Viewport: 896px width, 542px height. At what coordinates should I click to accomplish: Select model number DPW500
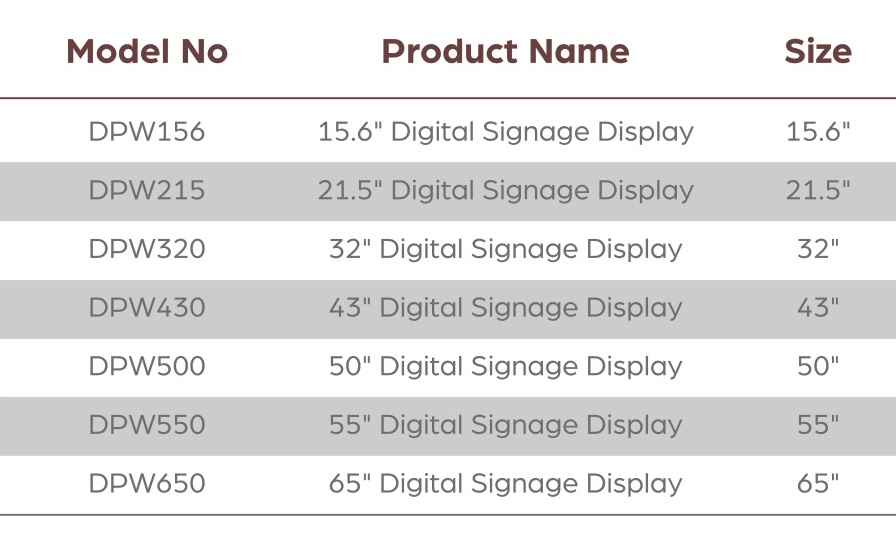pos(147,367)
